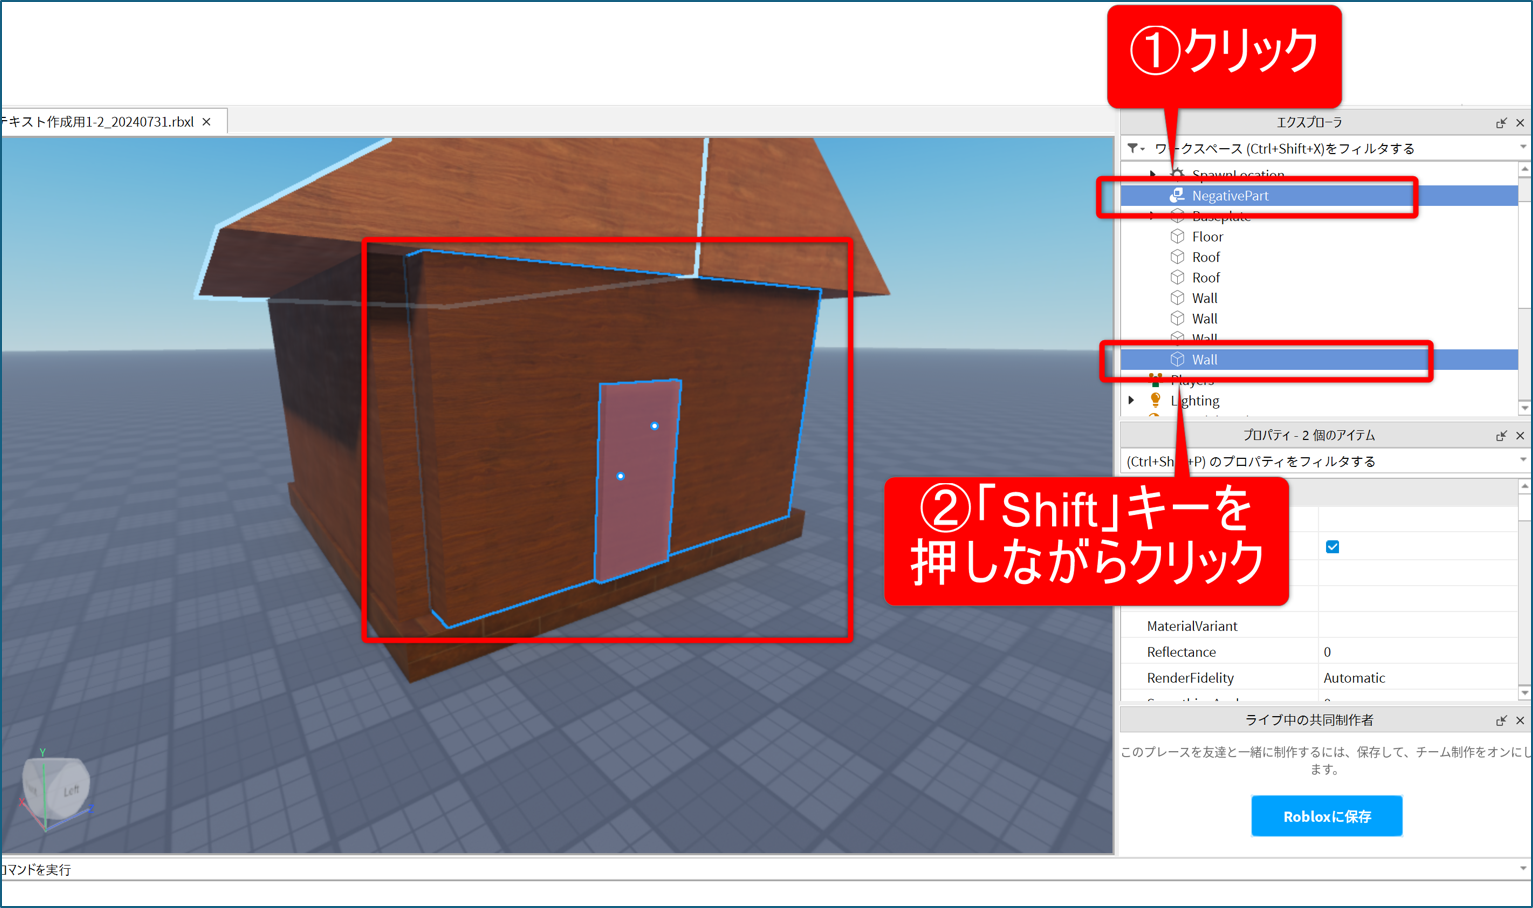Click the NegativePart union icon
The image size is (1533, 908).
pos(1177,196)
